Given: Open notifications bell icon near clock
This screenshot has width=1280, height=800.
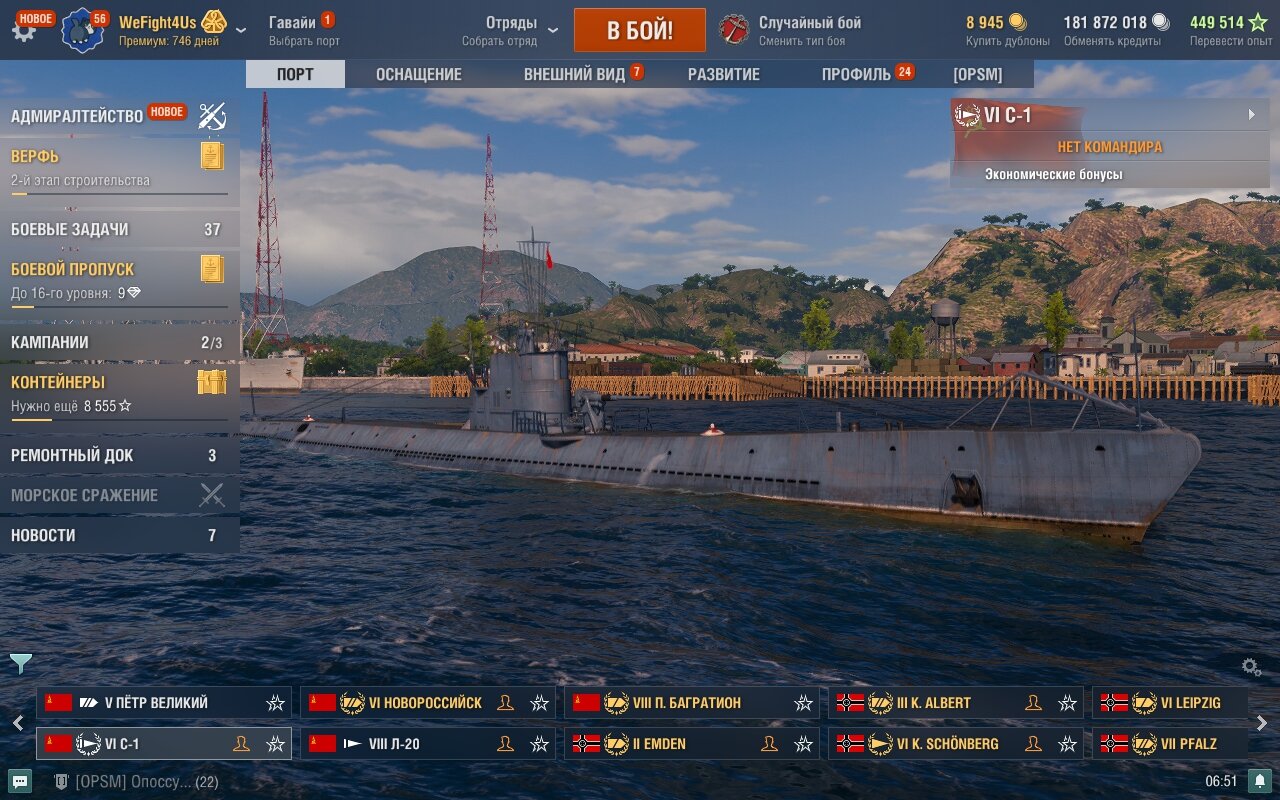Looking at the screenshot, I should (x=1260, y=781).
